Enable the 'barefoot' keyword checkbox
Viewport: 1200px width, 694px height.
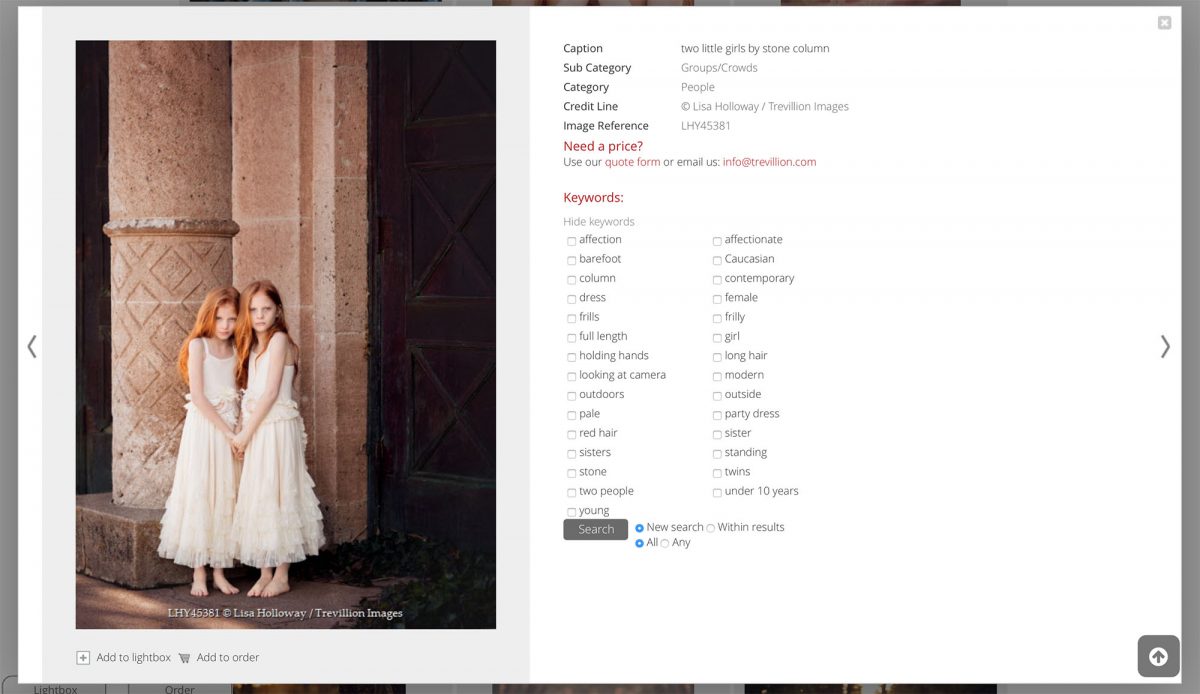click(572, 260)
